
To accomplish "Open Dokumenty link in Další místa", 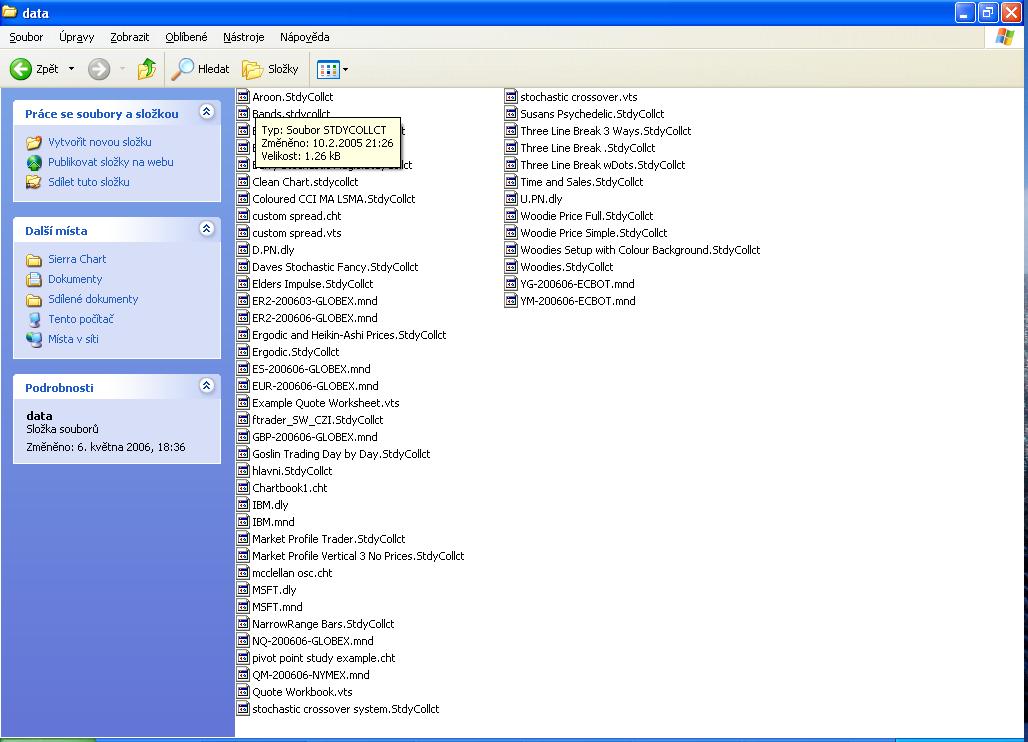I will [75, 279].
